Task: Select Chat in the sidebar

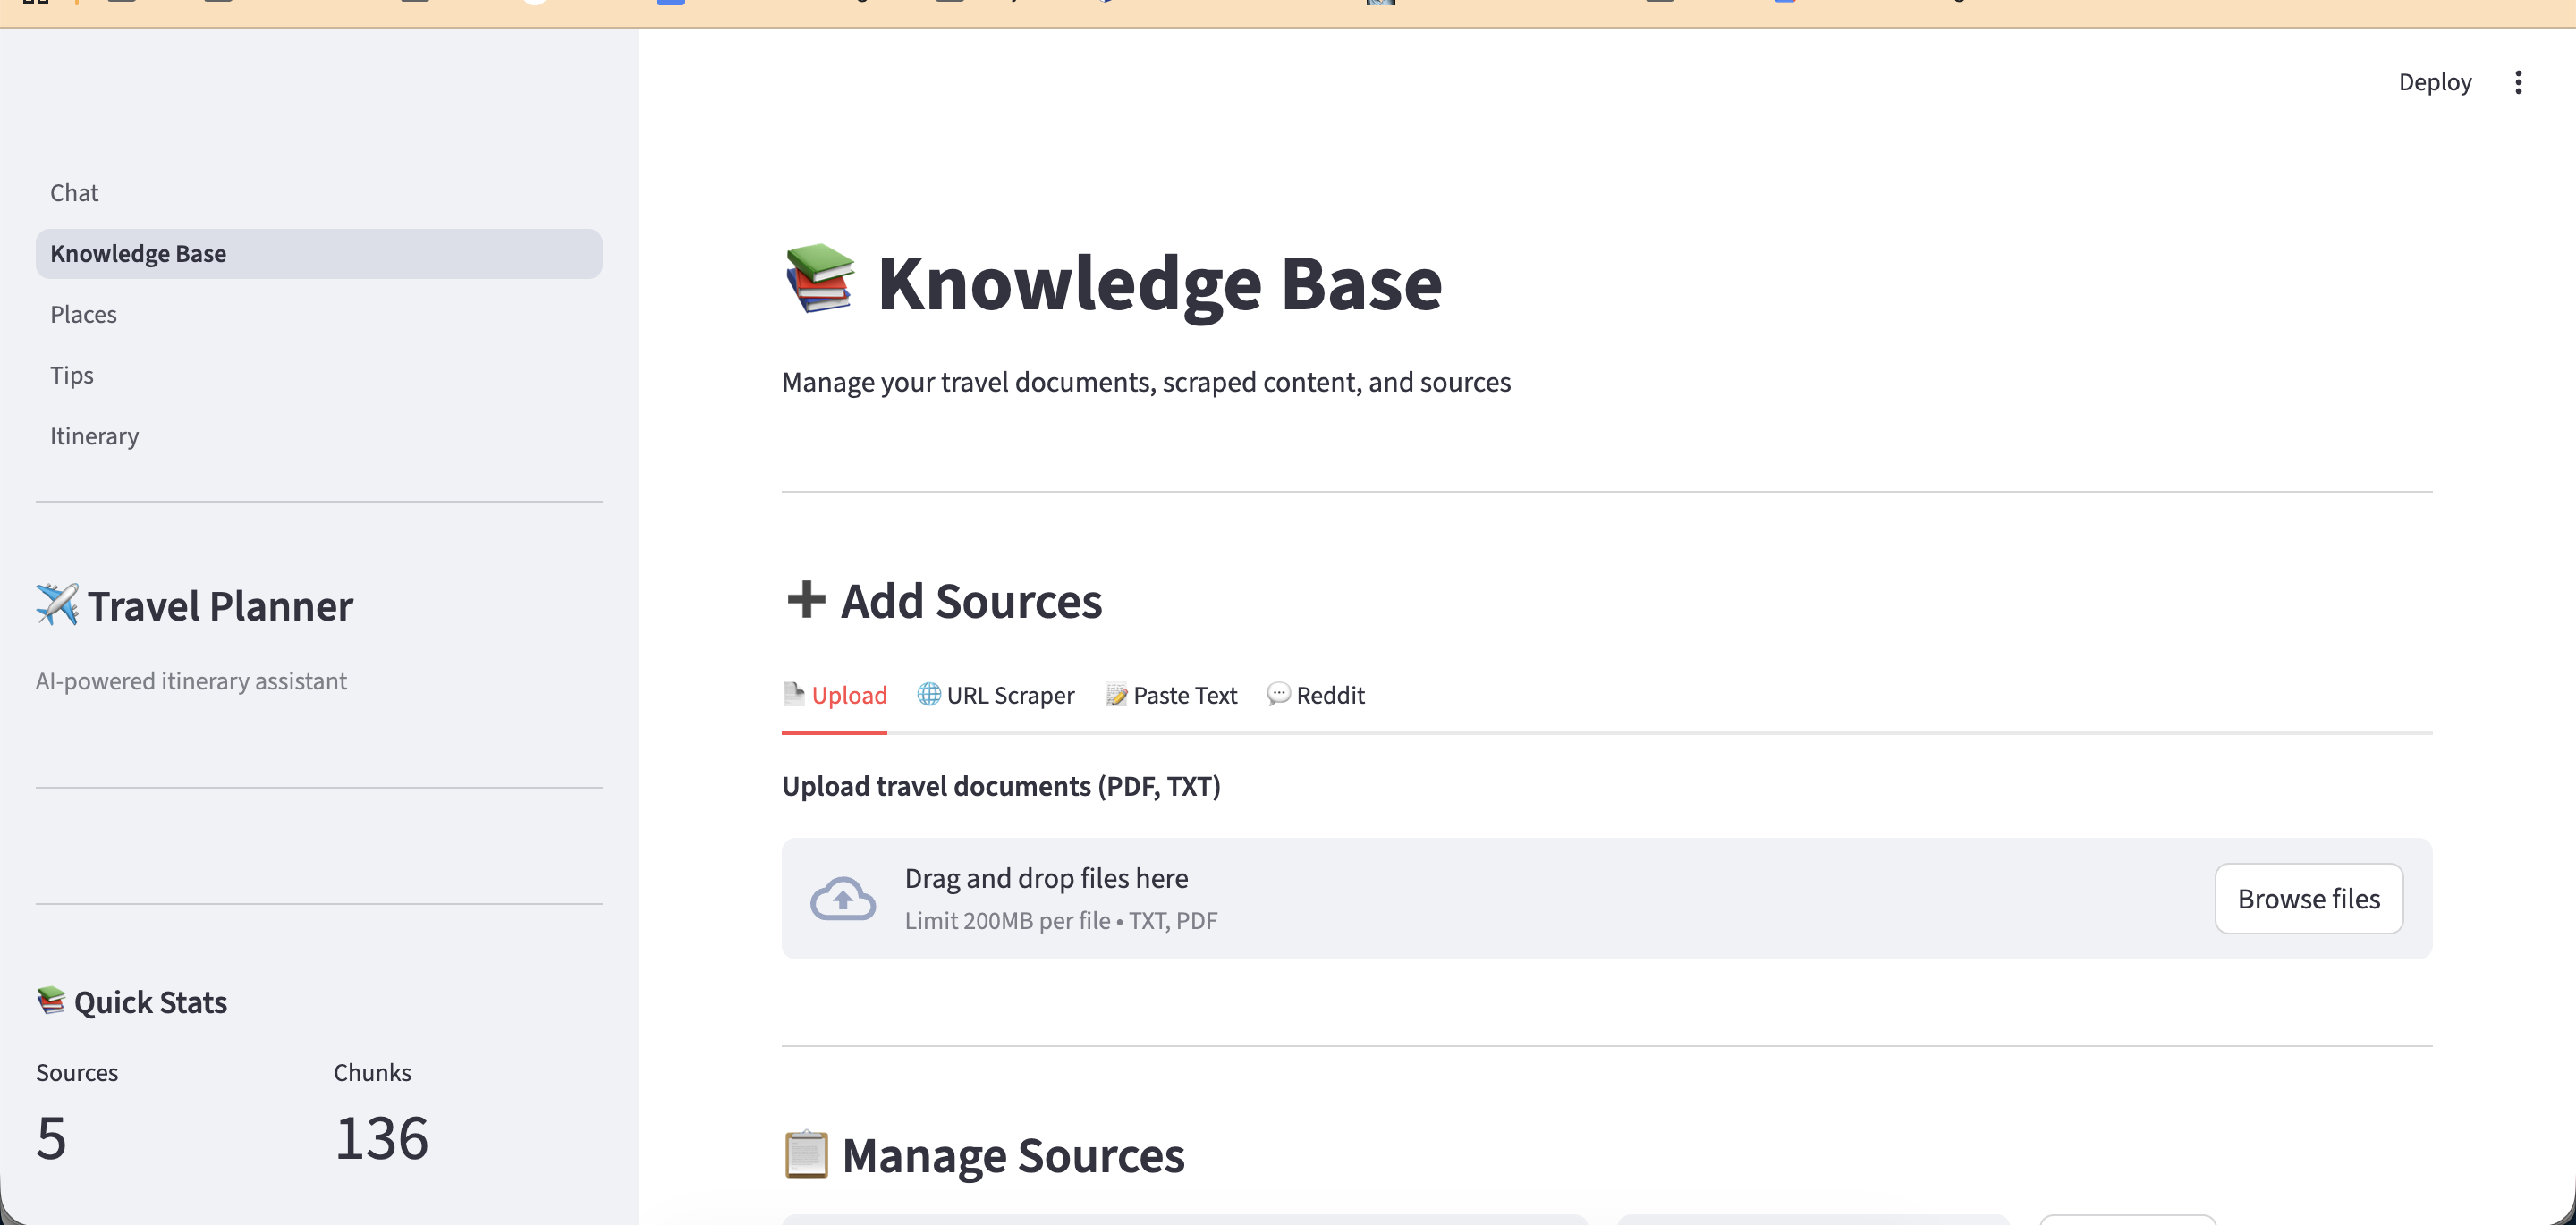Action: [74, 192]
